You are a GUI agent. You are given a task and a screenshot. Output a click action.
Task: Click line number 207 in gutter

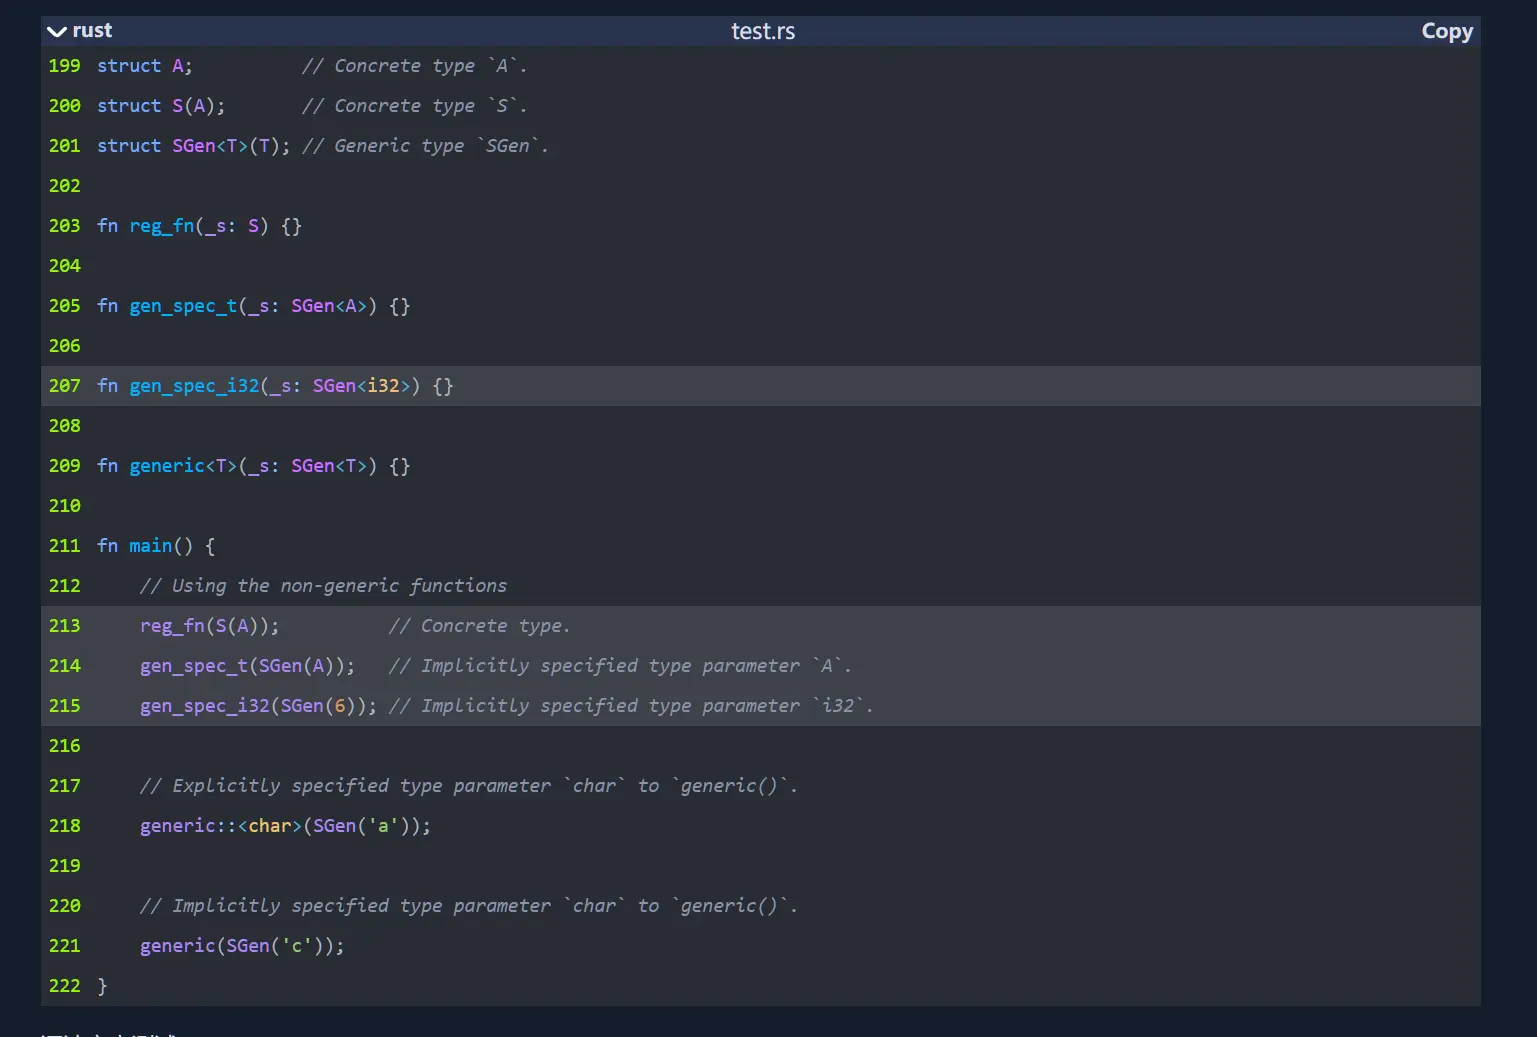(64, 386)
